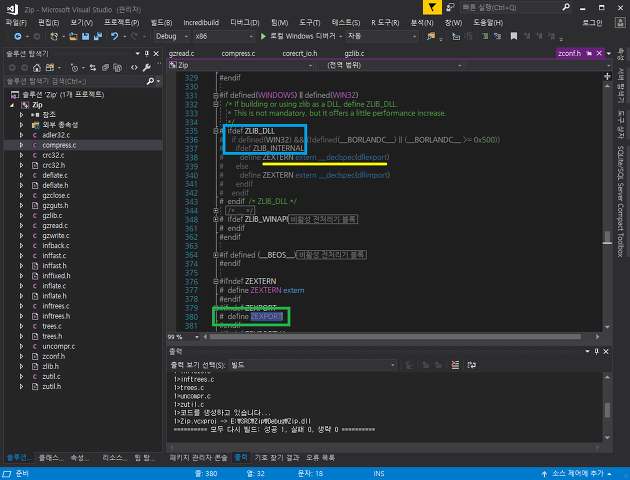Click the Home icon in Solution Explorer
The height and width of the screenshot is (480, 630).
(x=37, y=67)
